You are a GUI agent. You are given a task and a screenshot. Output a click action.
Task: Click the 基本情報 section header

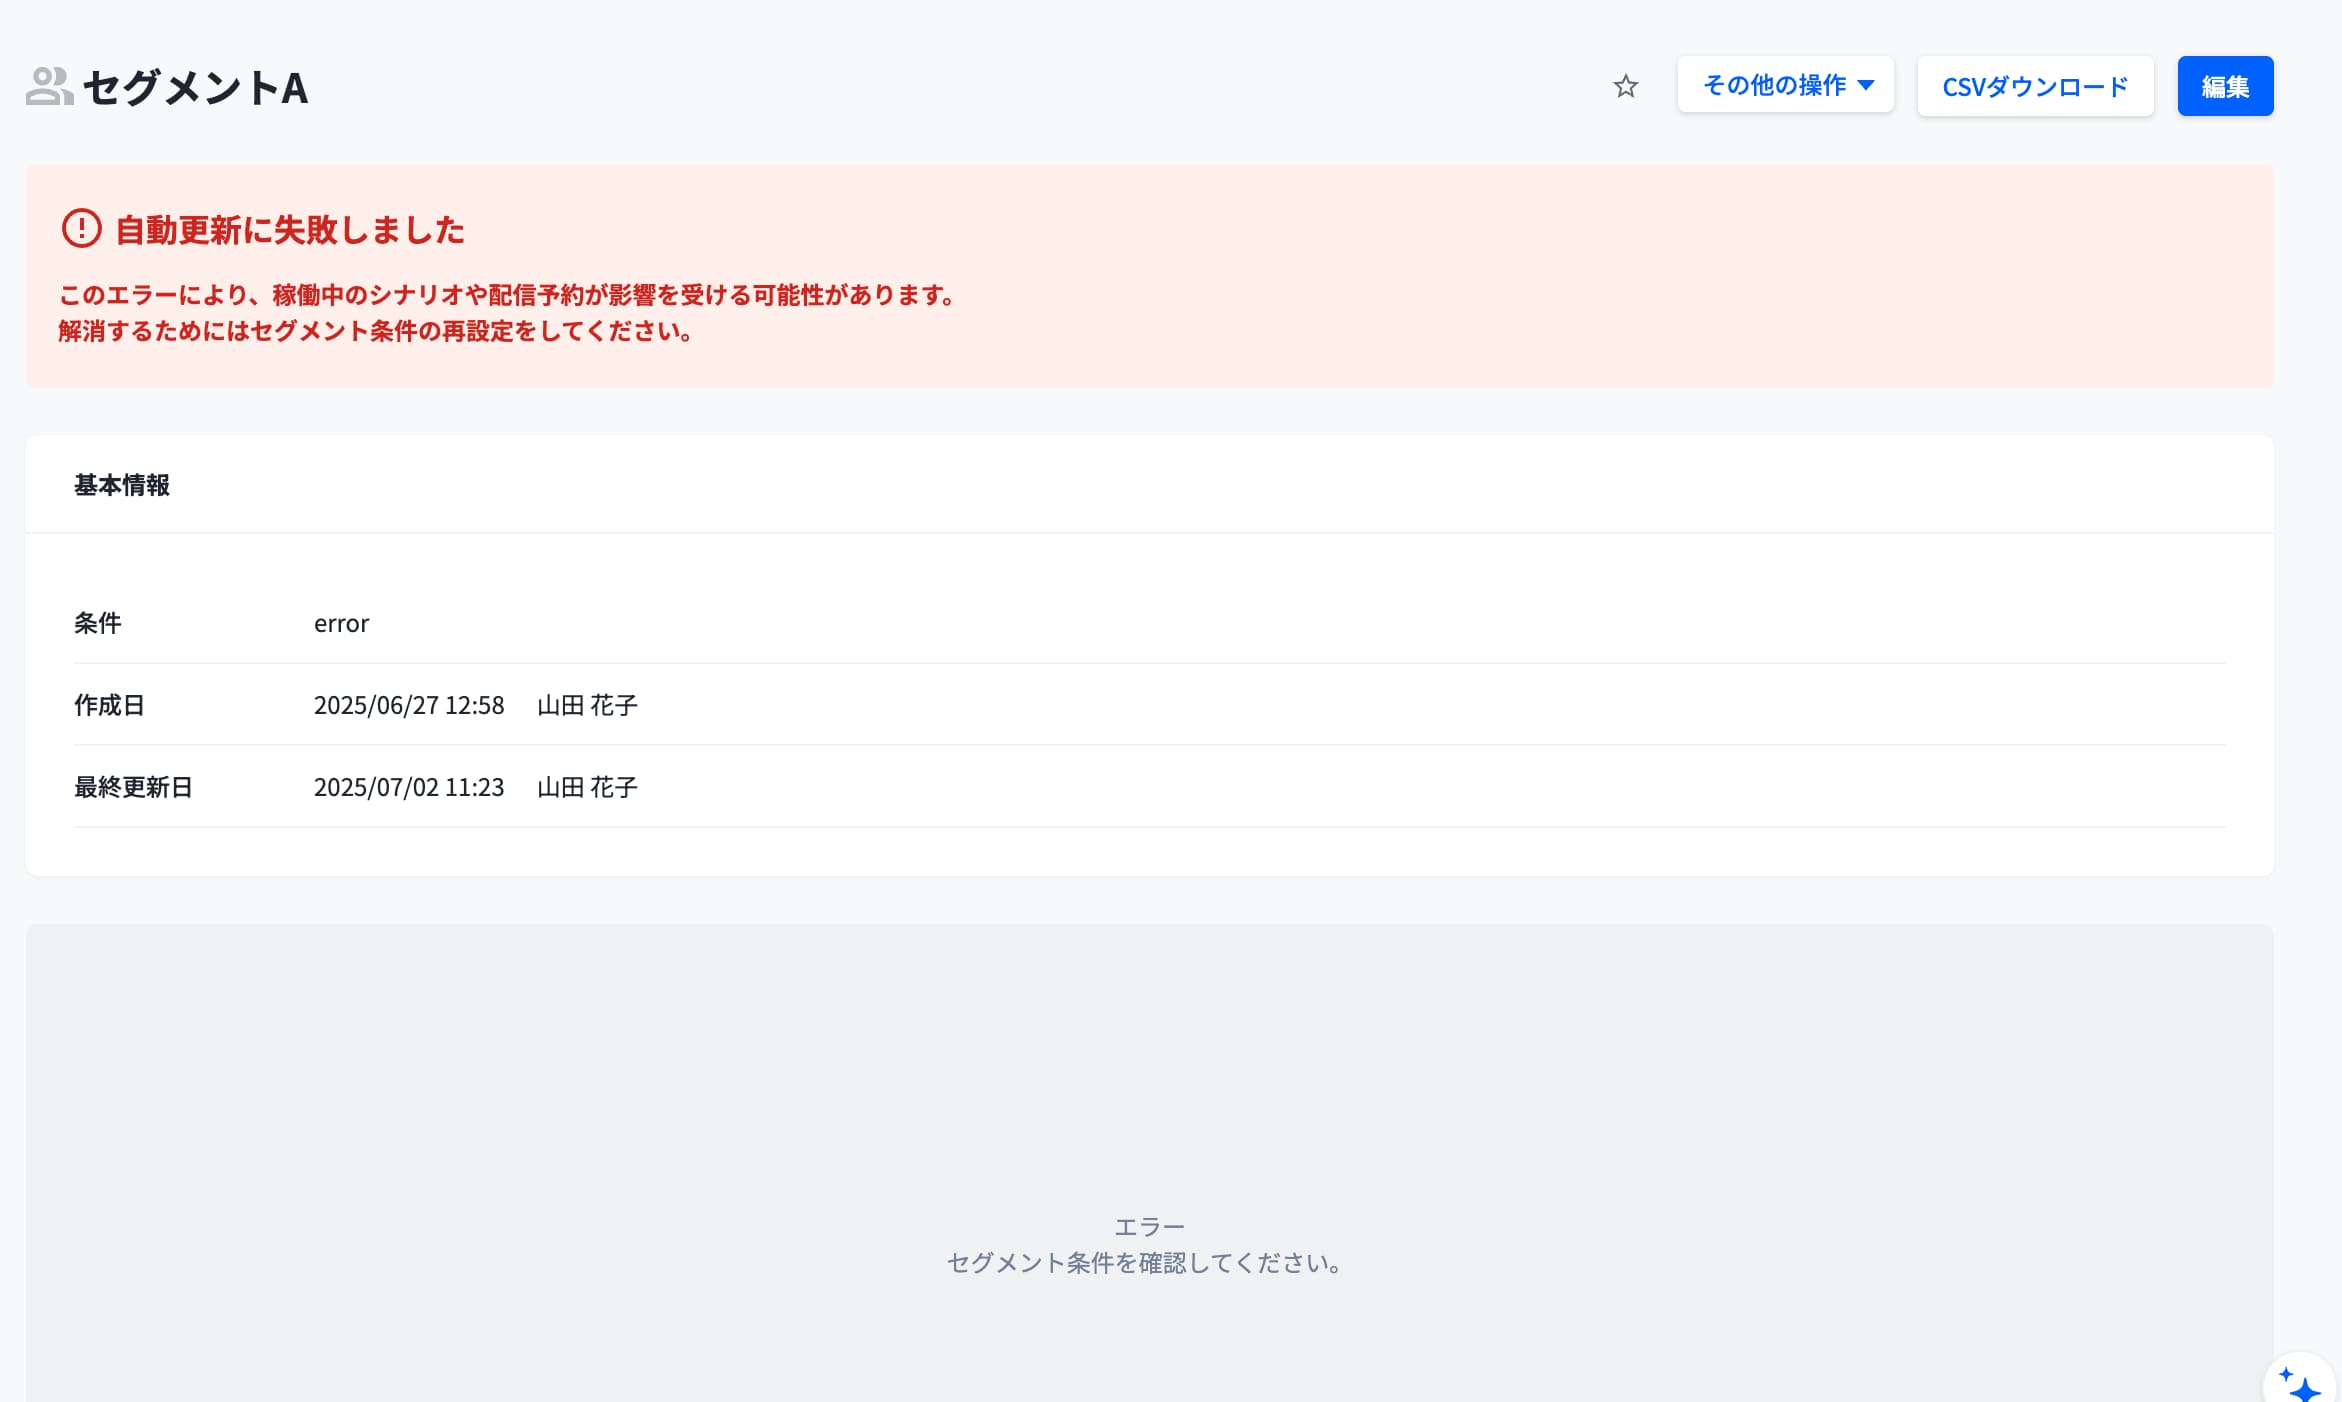(x=122, y=485)
